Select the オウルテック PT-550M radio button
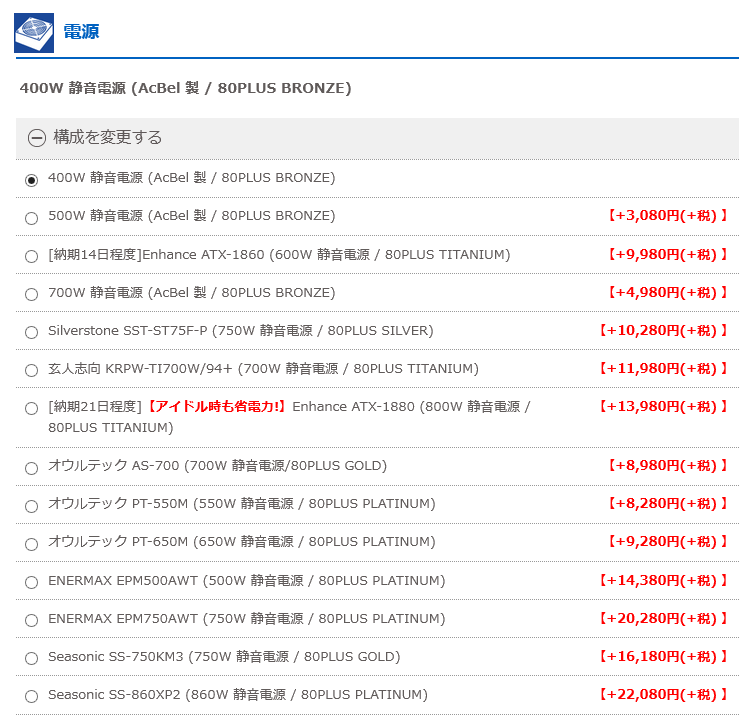Screen dimensions: 754x722 (x=31, y=507)
